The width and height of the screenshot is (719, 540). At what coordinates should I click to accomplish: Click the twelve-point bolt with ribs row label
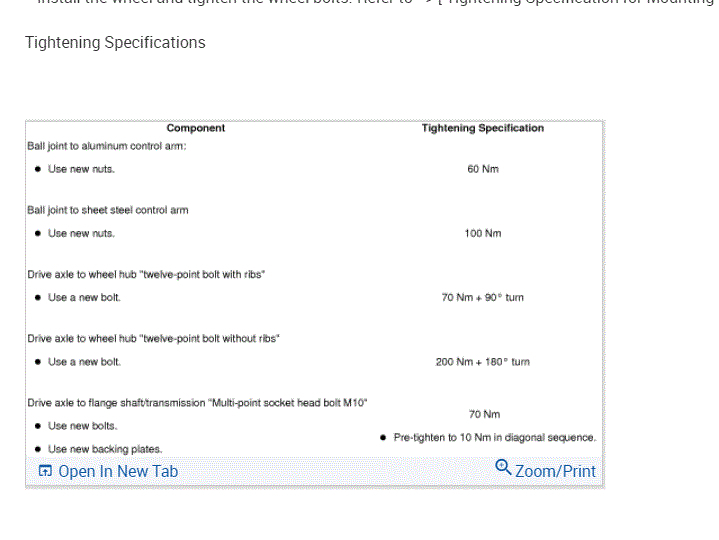coord(146,274)
